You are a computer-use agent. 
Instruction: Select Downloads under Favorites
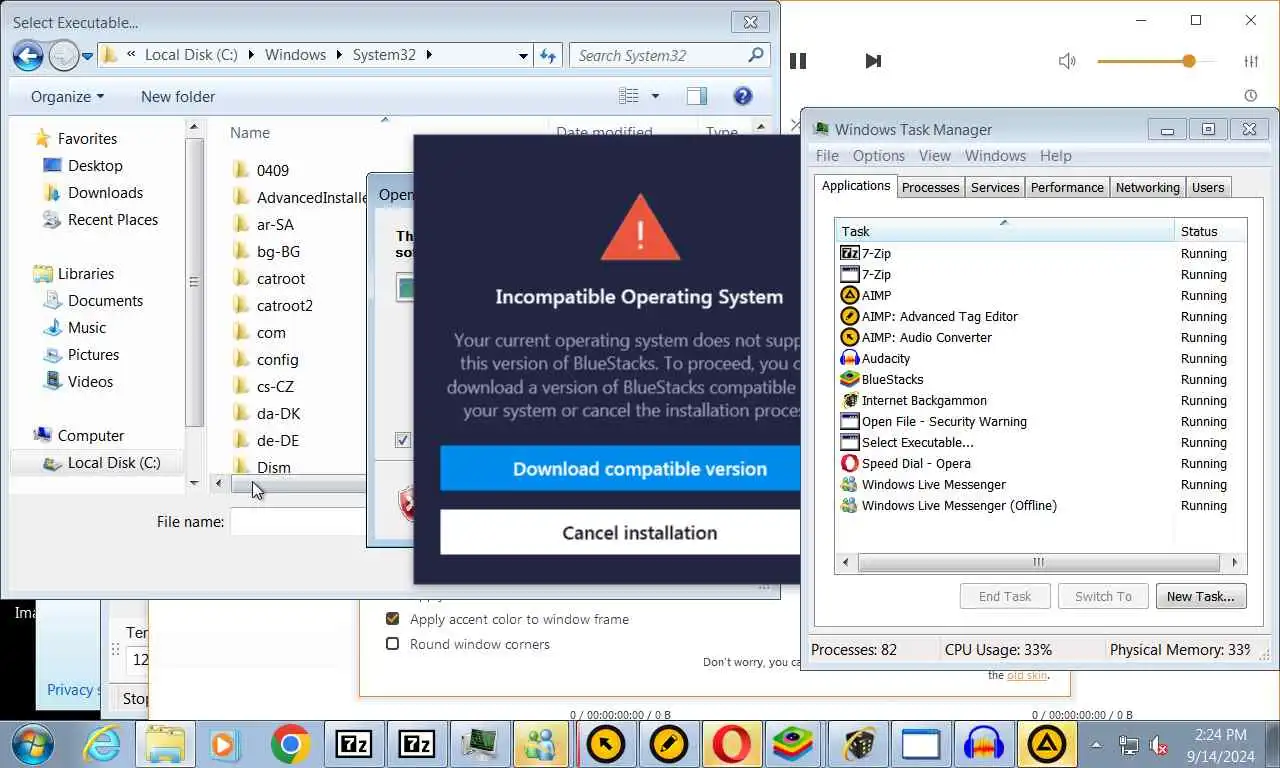pyautogui.click(x=105, y=193)
